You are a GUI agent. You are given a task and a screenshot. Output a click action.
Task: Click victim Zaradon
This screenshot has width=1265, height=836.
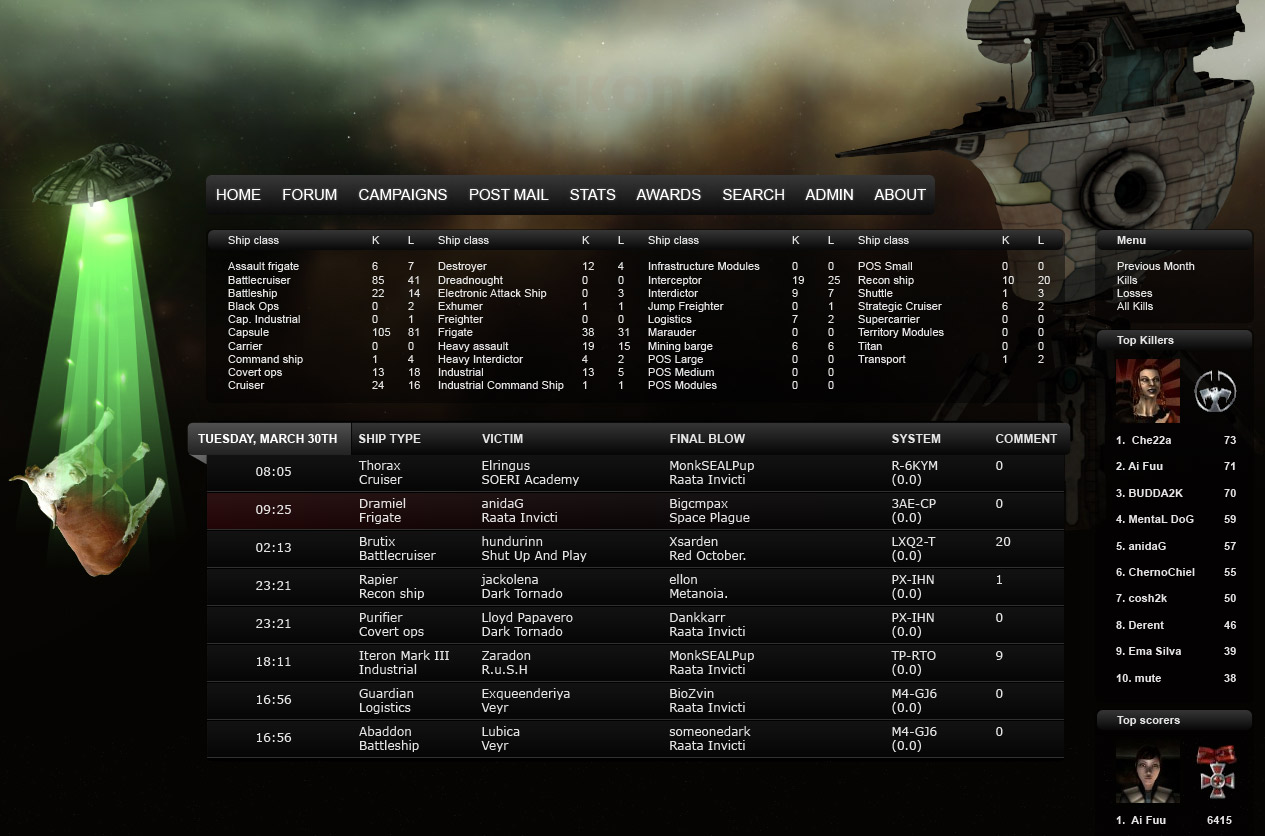pos(505,656)
